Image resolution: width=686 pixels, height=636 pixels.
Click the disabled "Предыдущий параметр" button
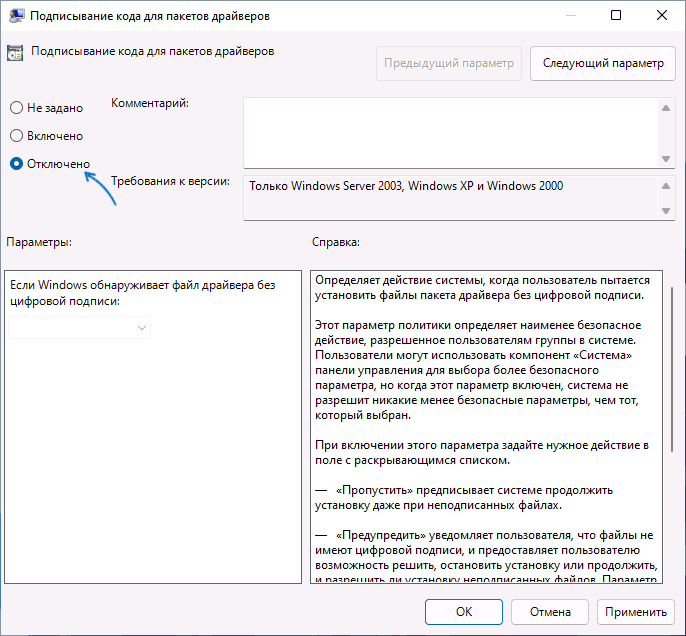[x=449, y=63]
